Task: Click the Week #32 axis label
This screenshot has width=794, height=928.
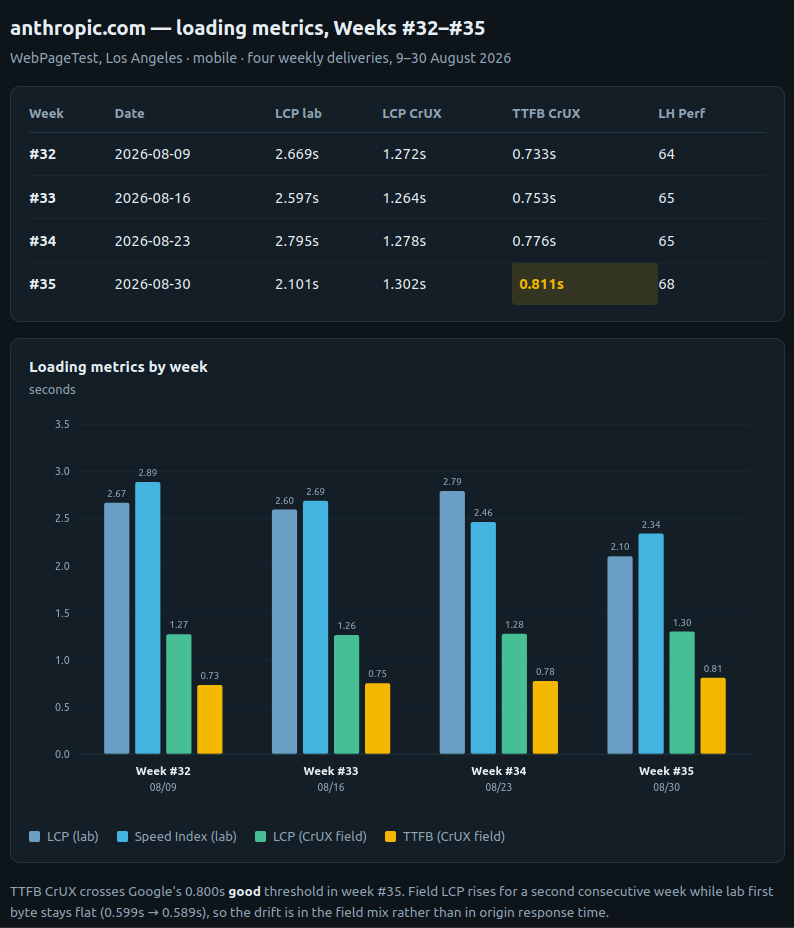Action: tap(163, 771)
